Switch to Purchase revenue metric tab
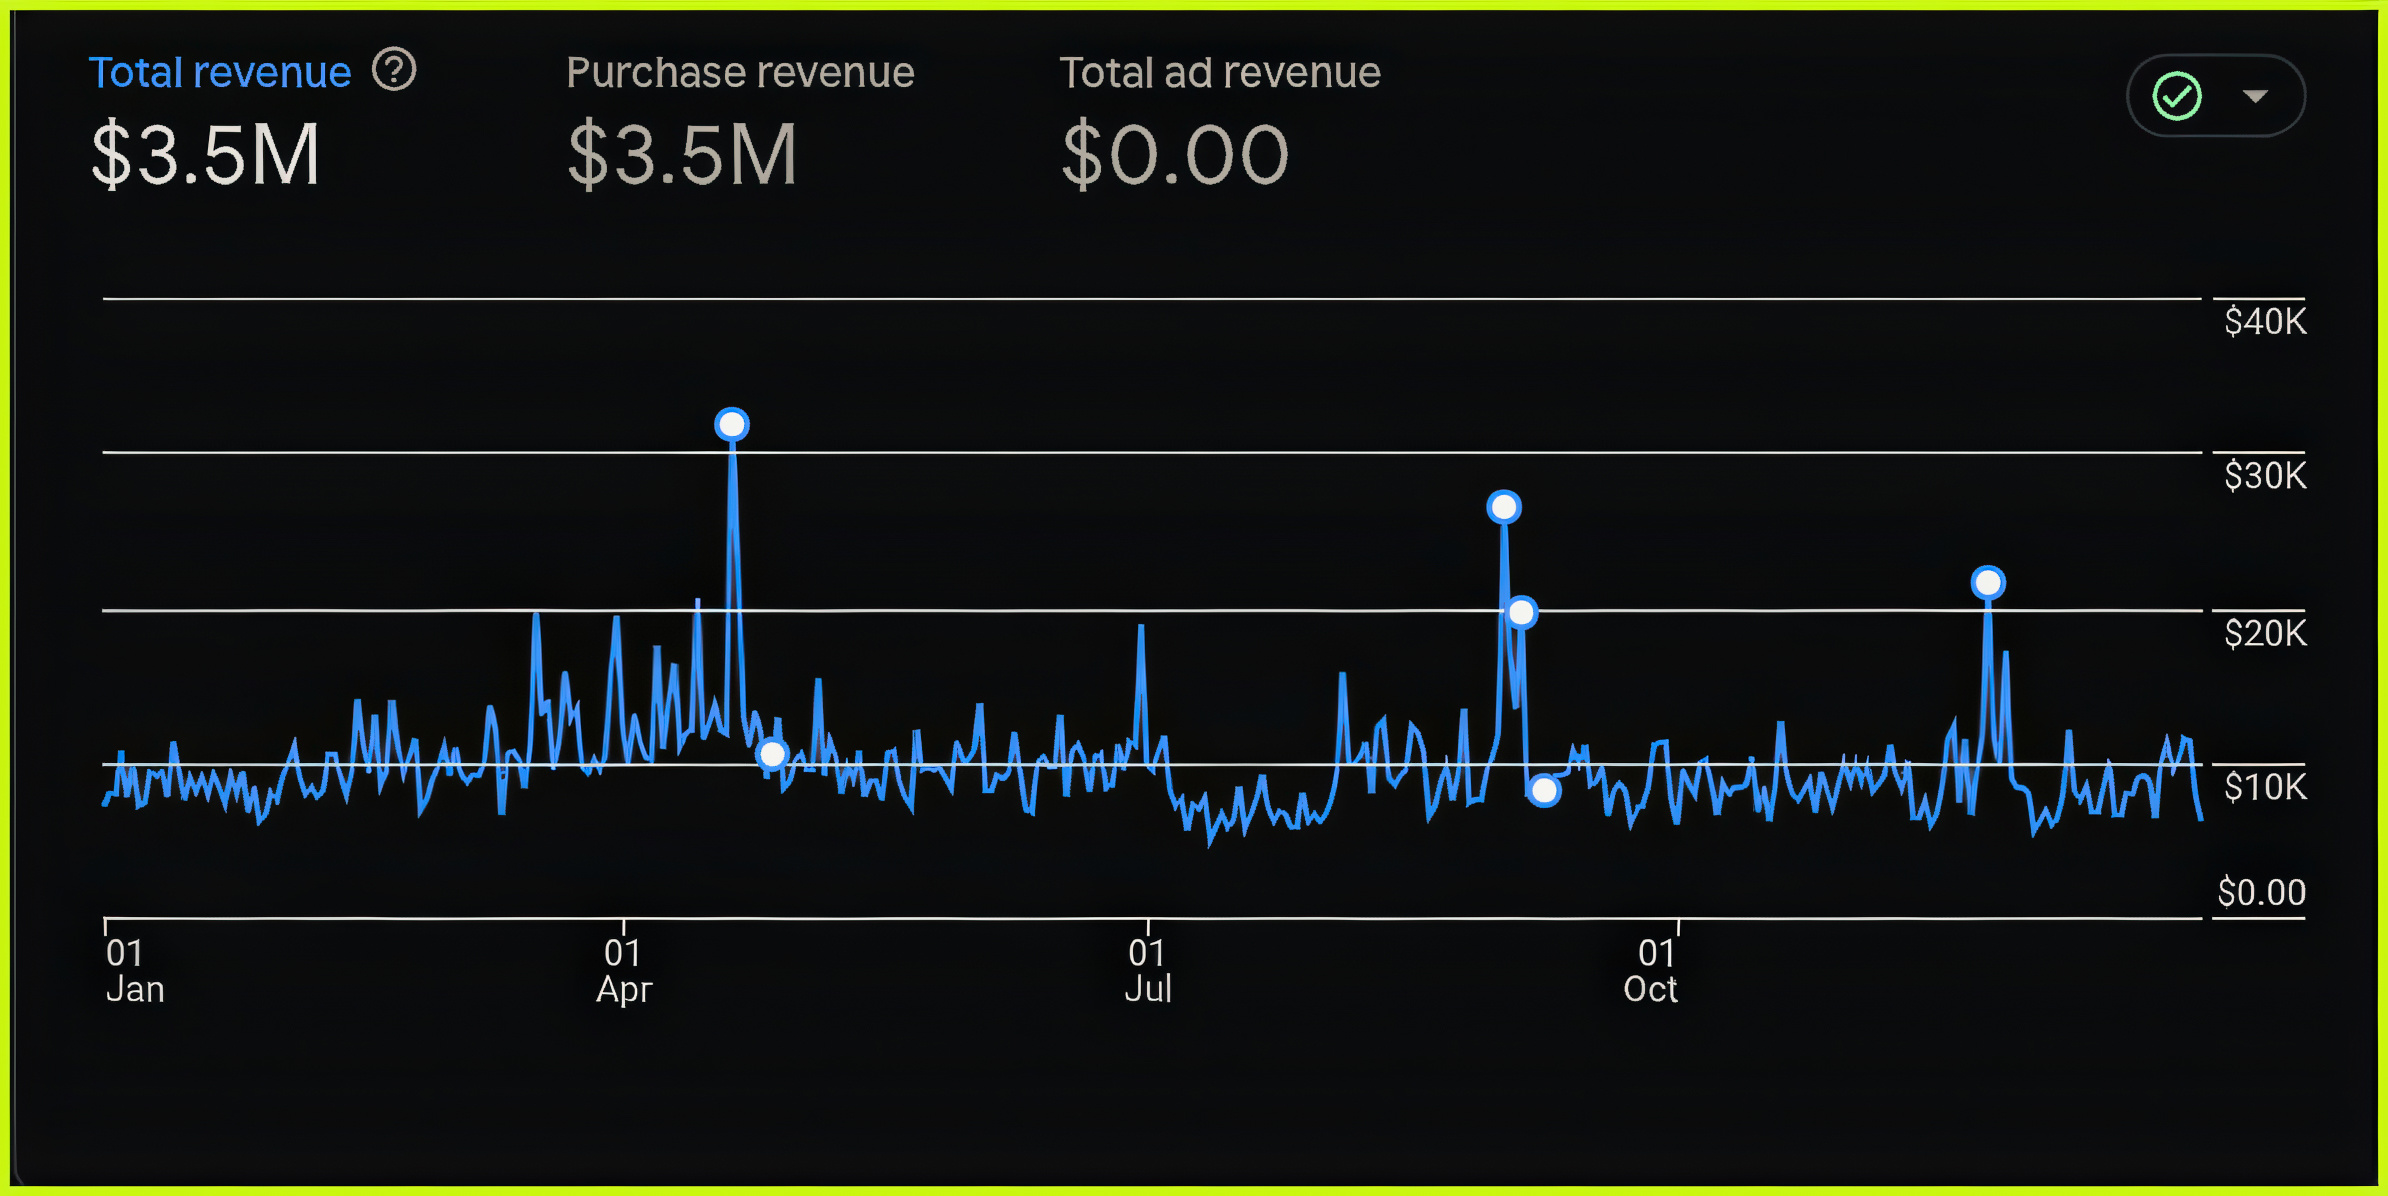Screen dimensions: 2388x1196 tap(740, 73)
